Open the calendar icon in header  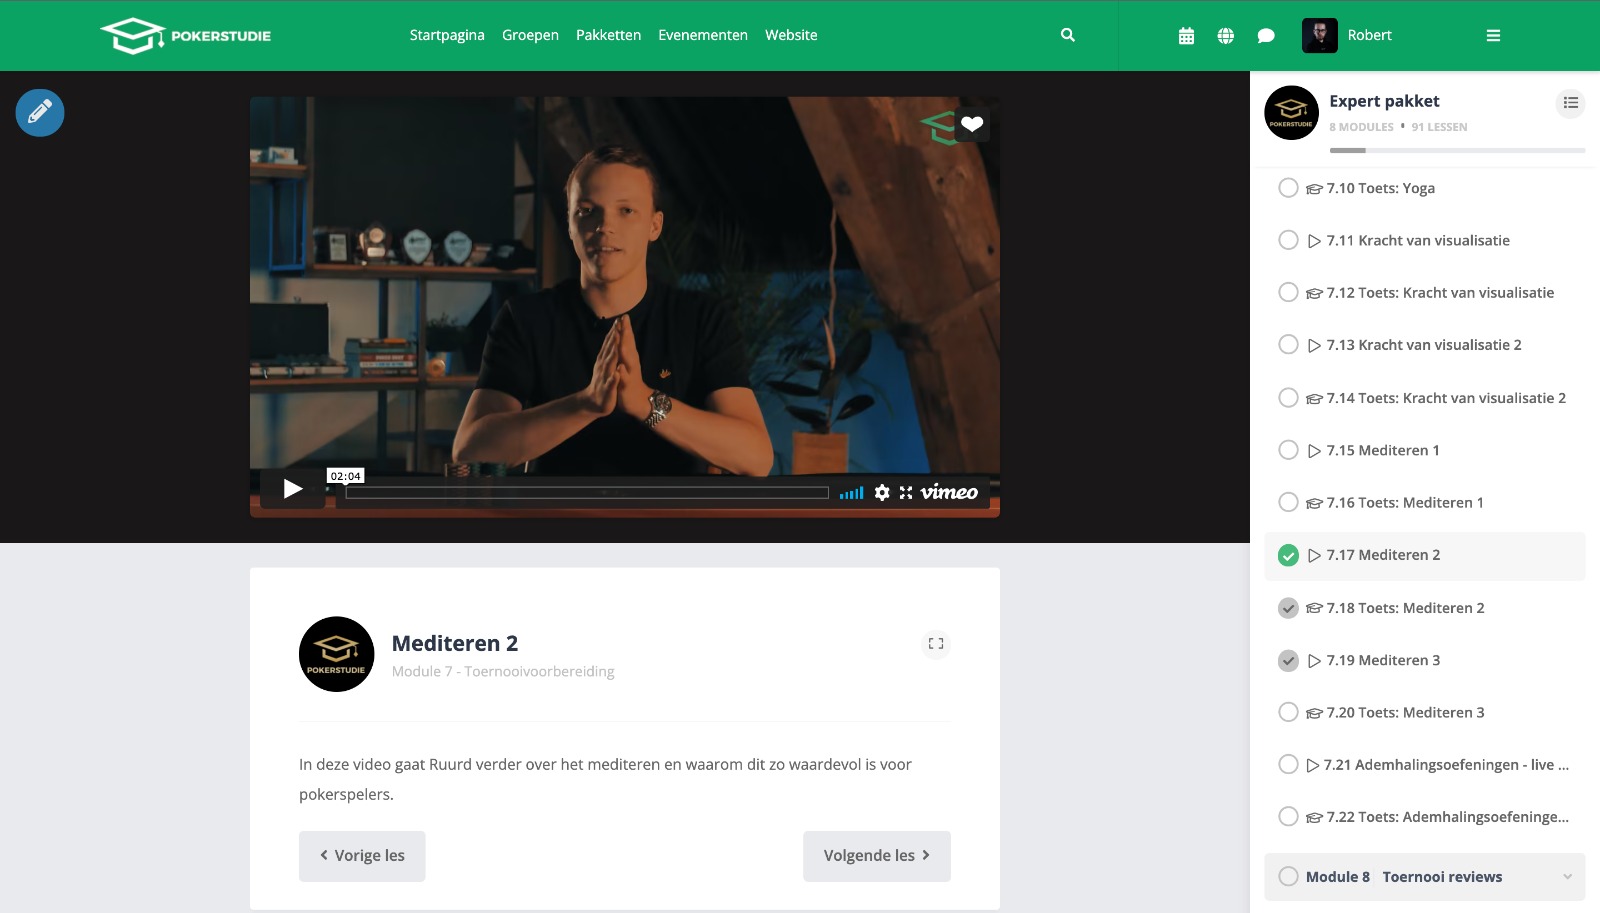1186,36
